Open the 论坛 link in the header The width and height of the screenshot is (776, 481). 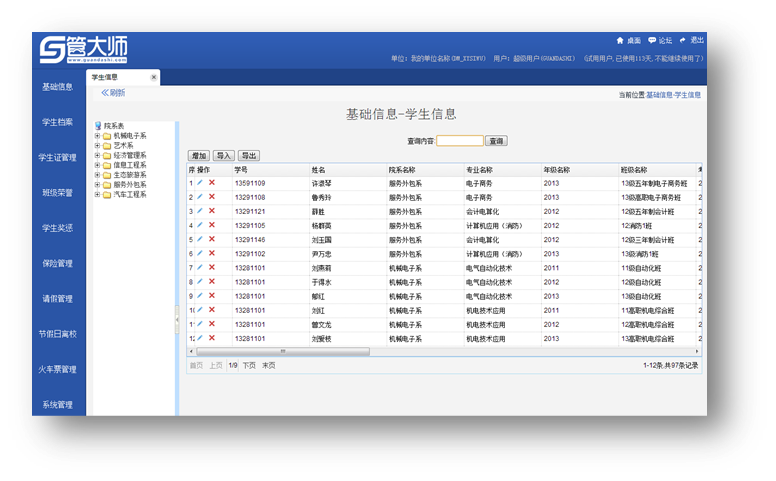[x=660, y=41]
